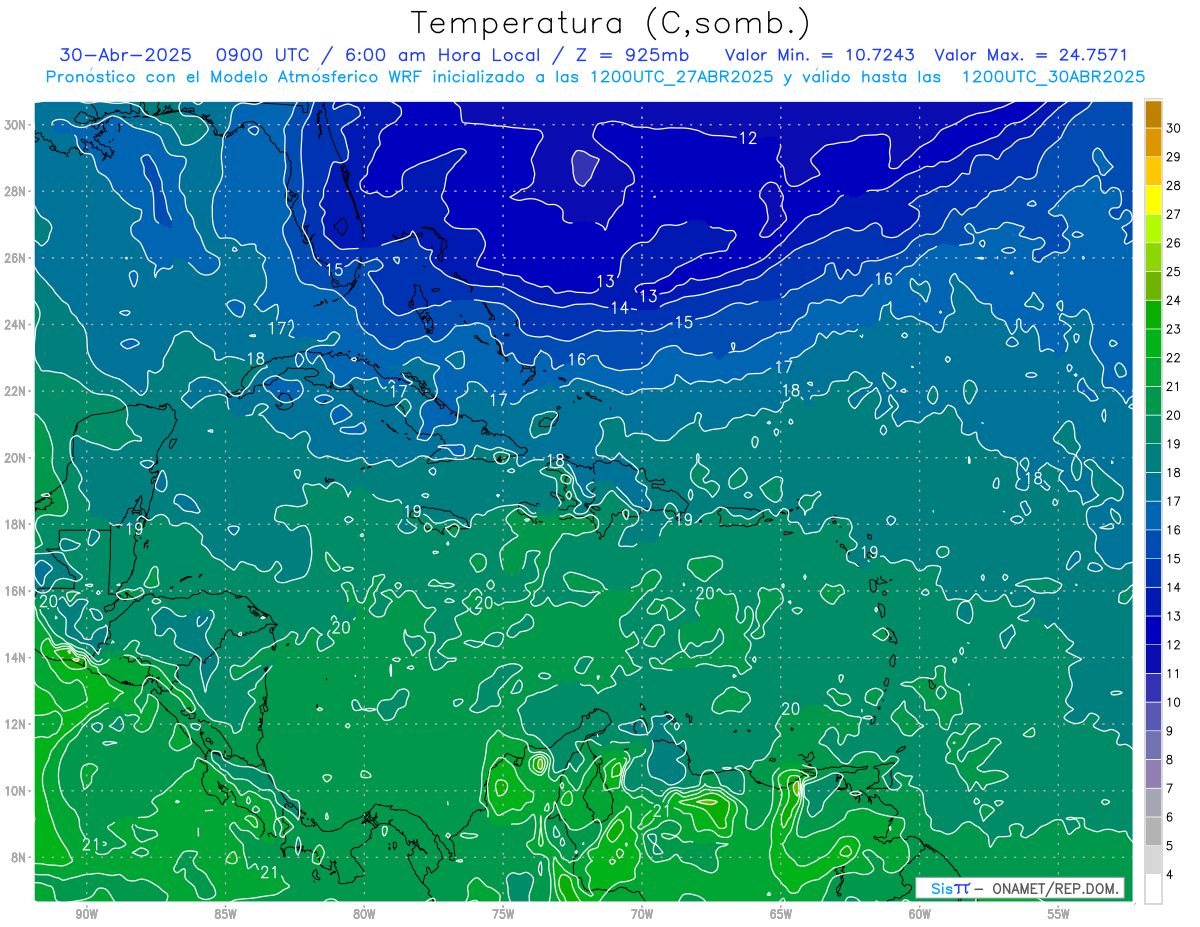The height and width of the screenshot is (927, 1200).
Task: Pick the lime color scale segment between 26 and 27
Action: [x=1153, y=228]
